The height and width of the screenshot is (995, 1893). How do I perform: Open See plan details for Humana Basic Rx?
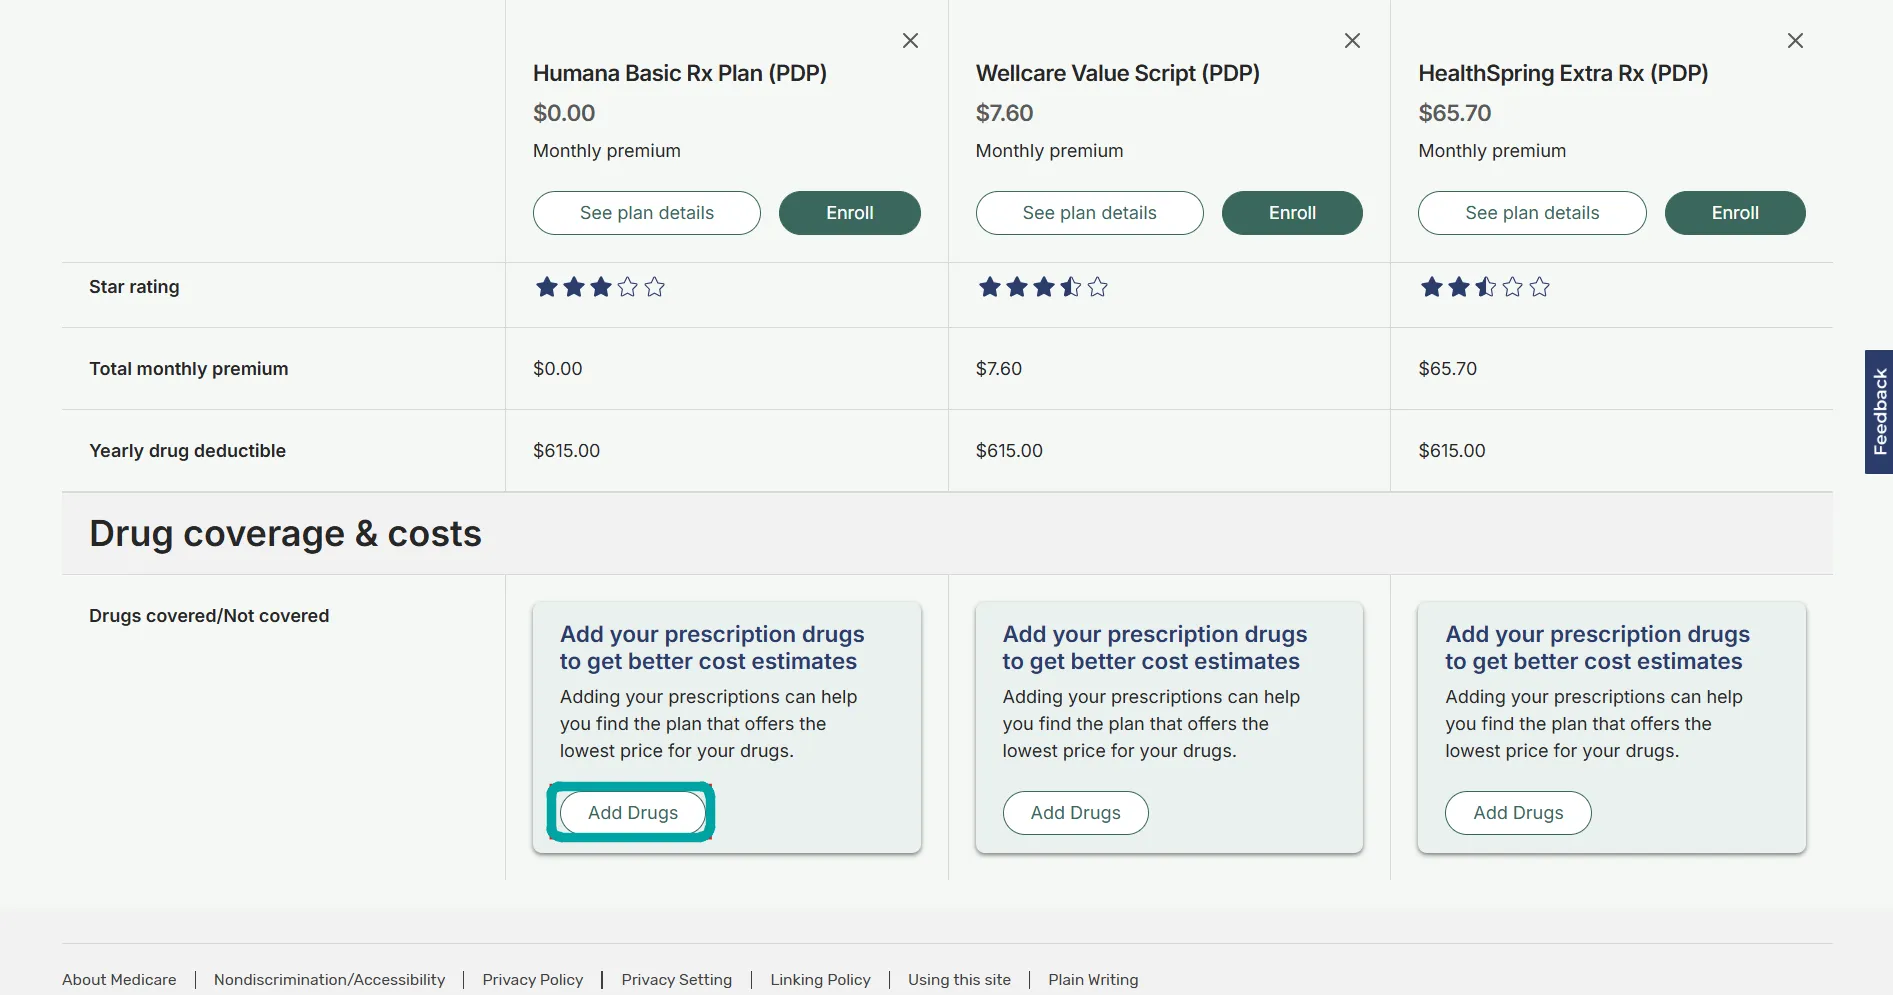pos(647,213)
